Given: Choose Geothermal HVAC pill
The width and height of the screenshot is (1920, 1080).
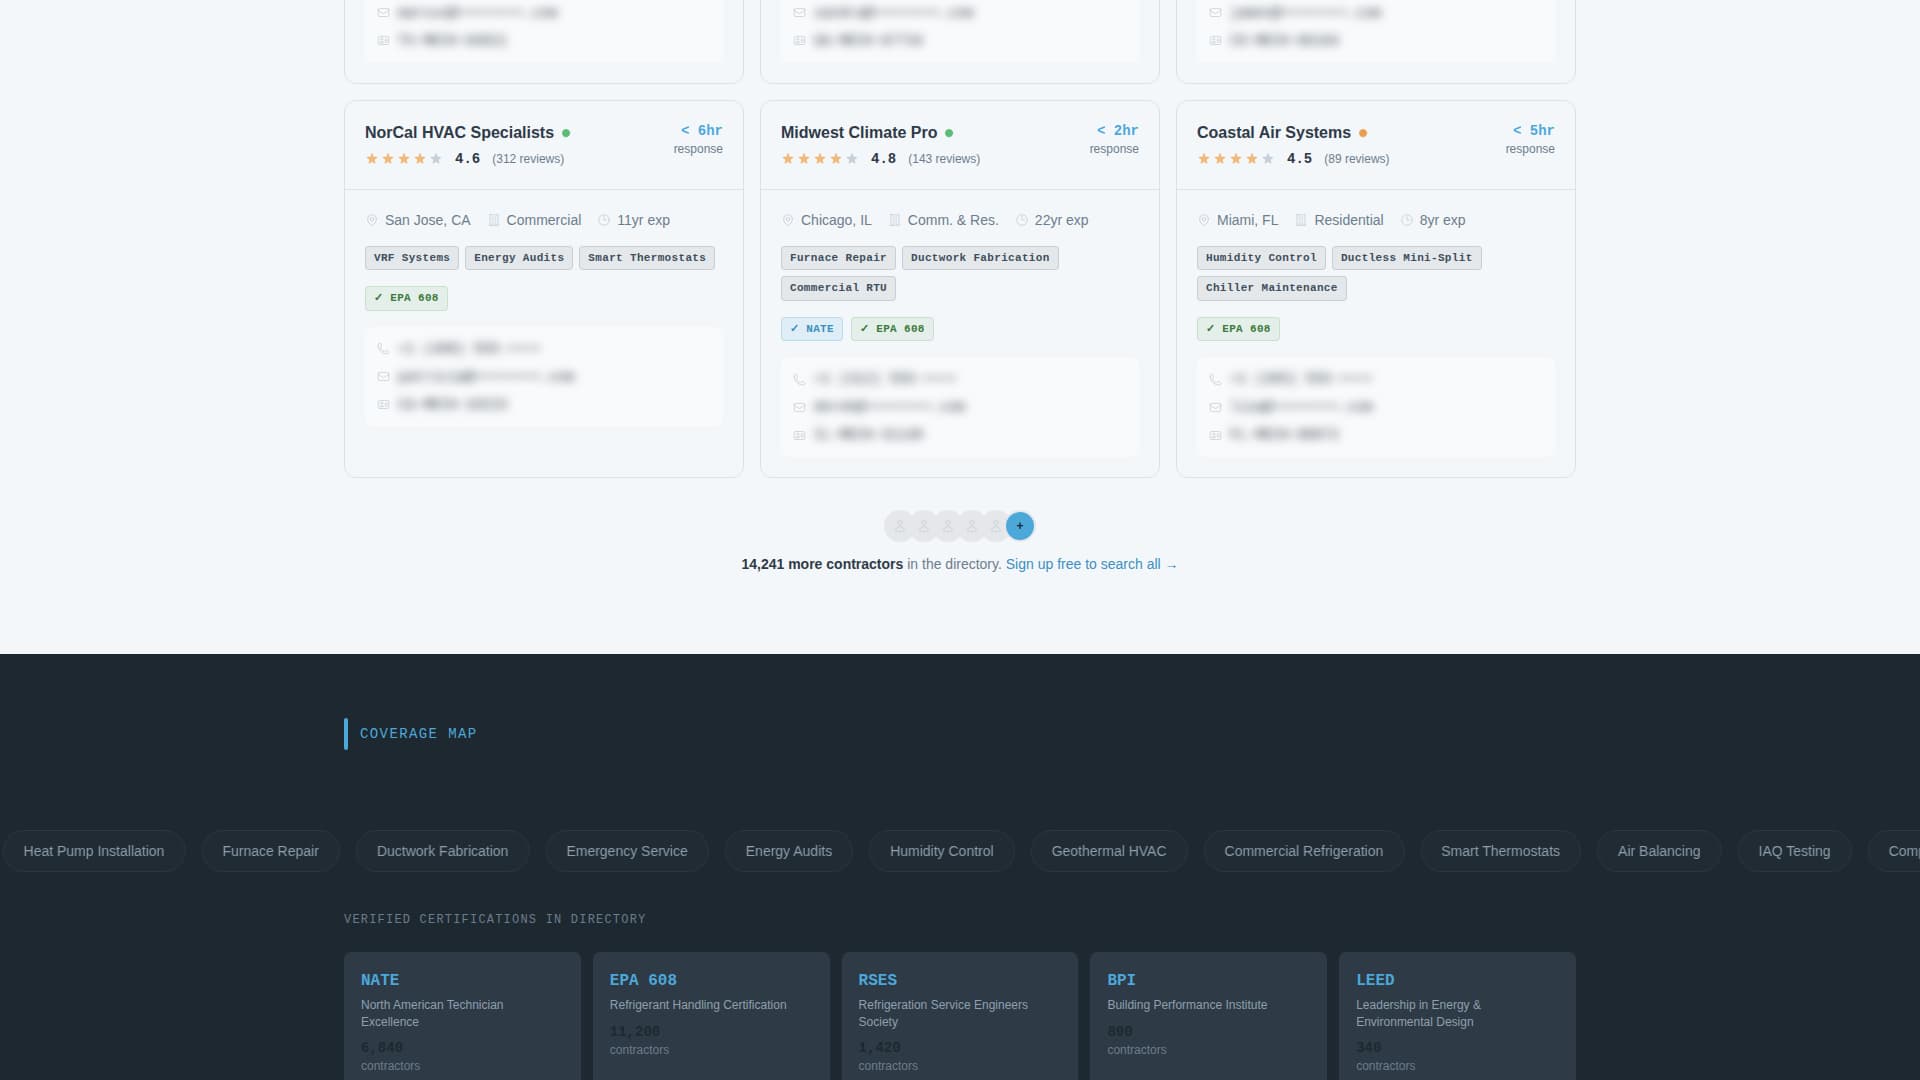Looking at the screenshot, I should (x=1109, y=851).
